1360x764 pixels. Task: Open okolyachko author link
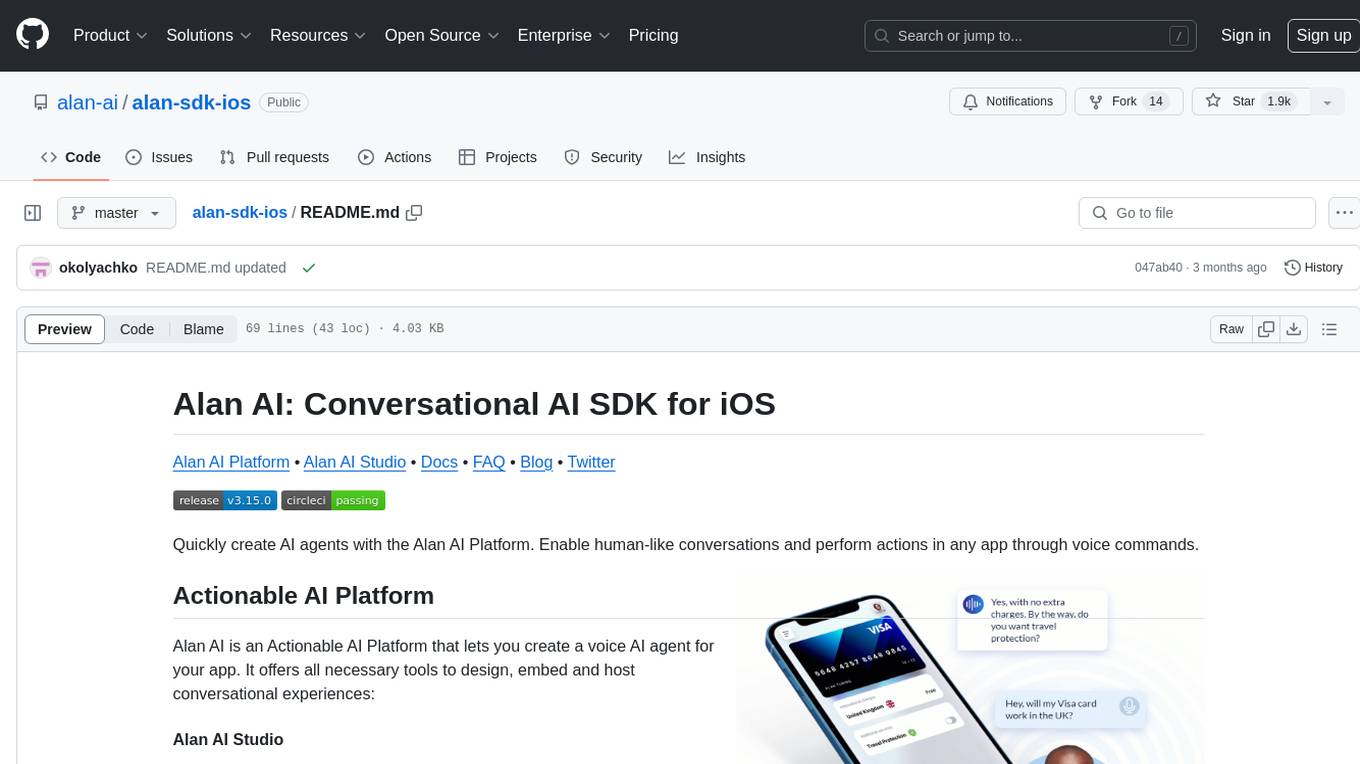tap(98, 268)
